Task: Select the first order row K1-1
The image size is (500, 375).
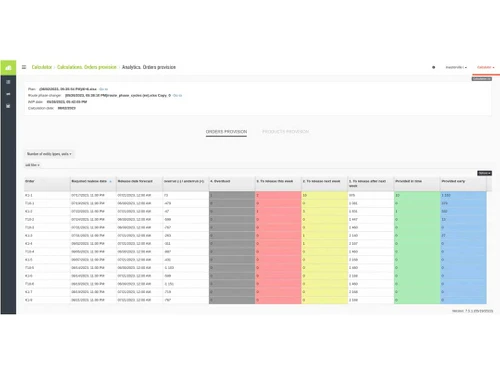Action: click(255, 195)
